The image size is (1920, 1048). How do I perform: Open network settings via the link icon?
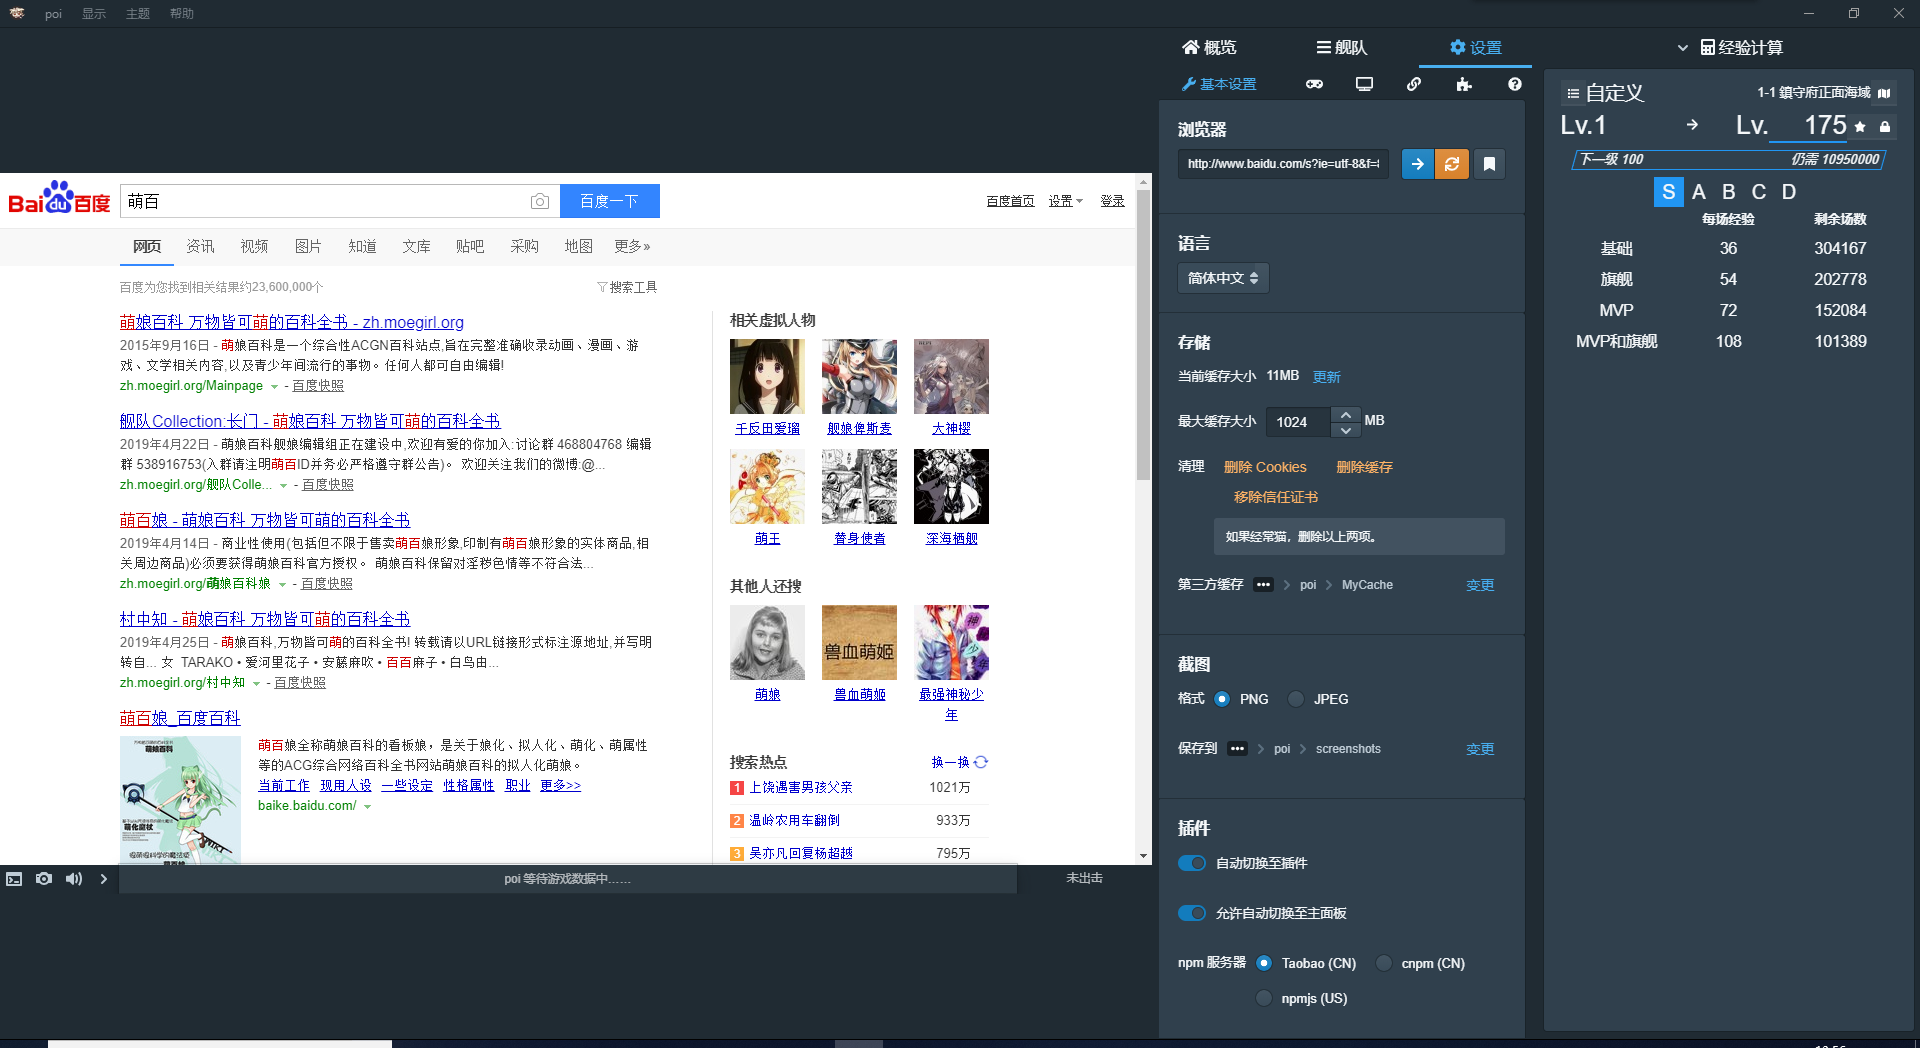point(1414,84)
